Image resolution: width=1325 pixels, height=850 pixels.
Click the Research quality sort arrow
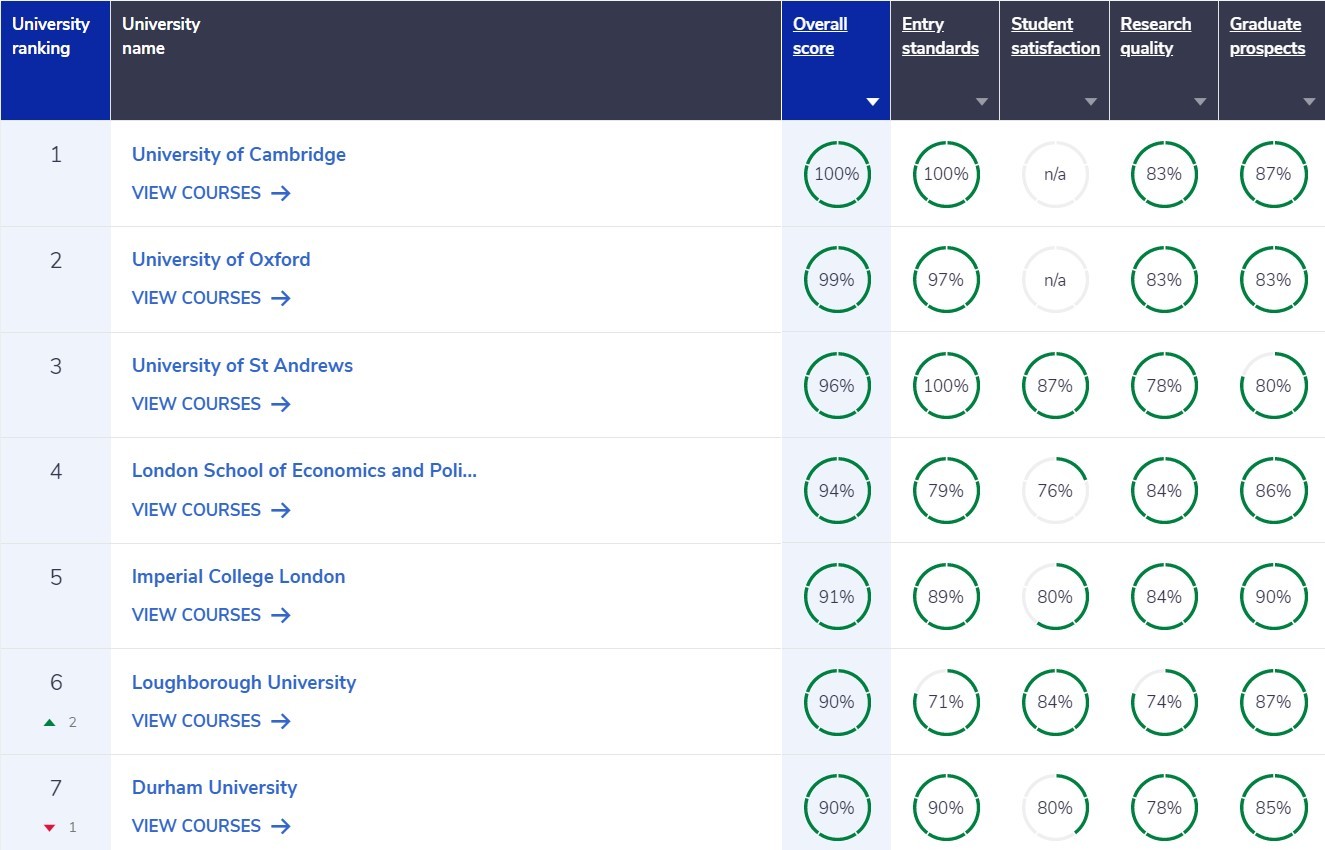pyautogui.click(x=1200, y=102)
